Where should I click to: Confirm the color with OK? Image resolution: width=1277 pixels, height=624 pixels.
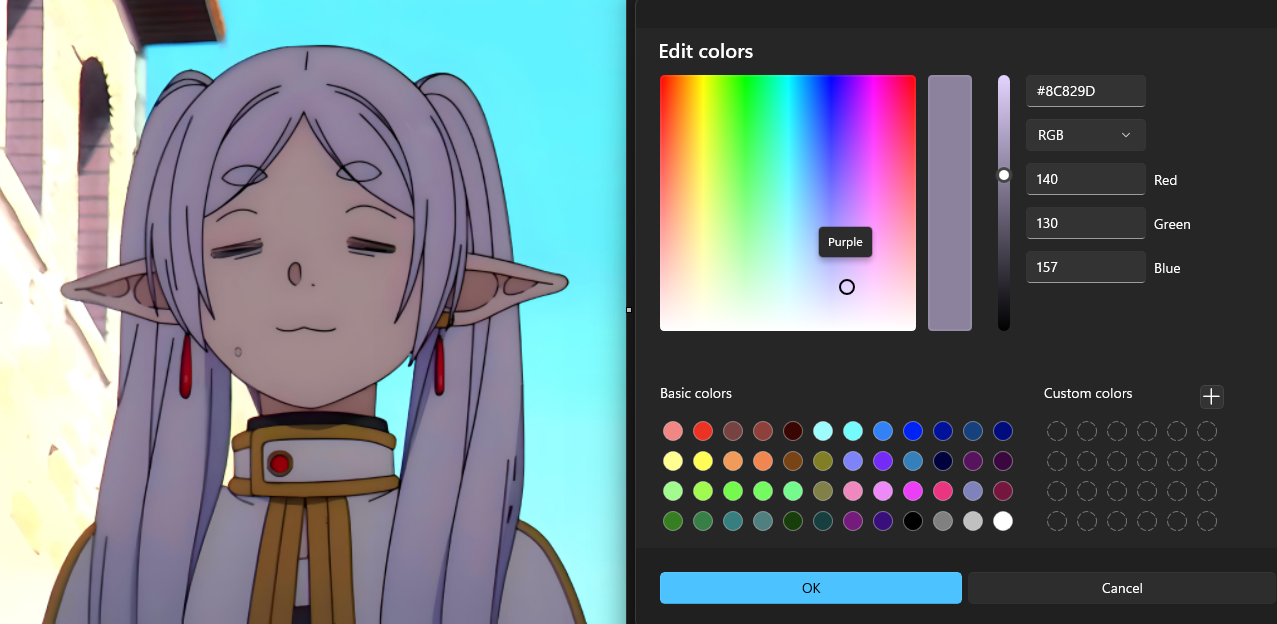tap(811, 588)
